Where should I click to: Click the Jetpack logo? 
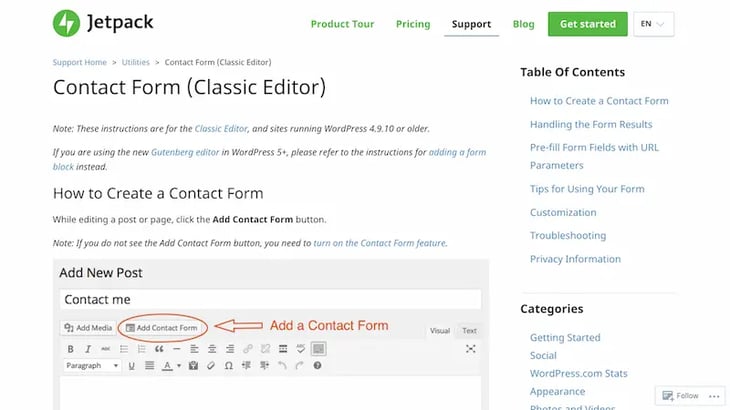click(103, 22)
